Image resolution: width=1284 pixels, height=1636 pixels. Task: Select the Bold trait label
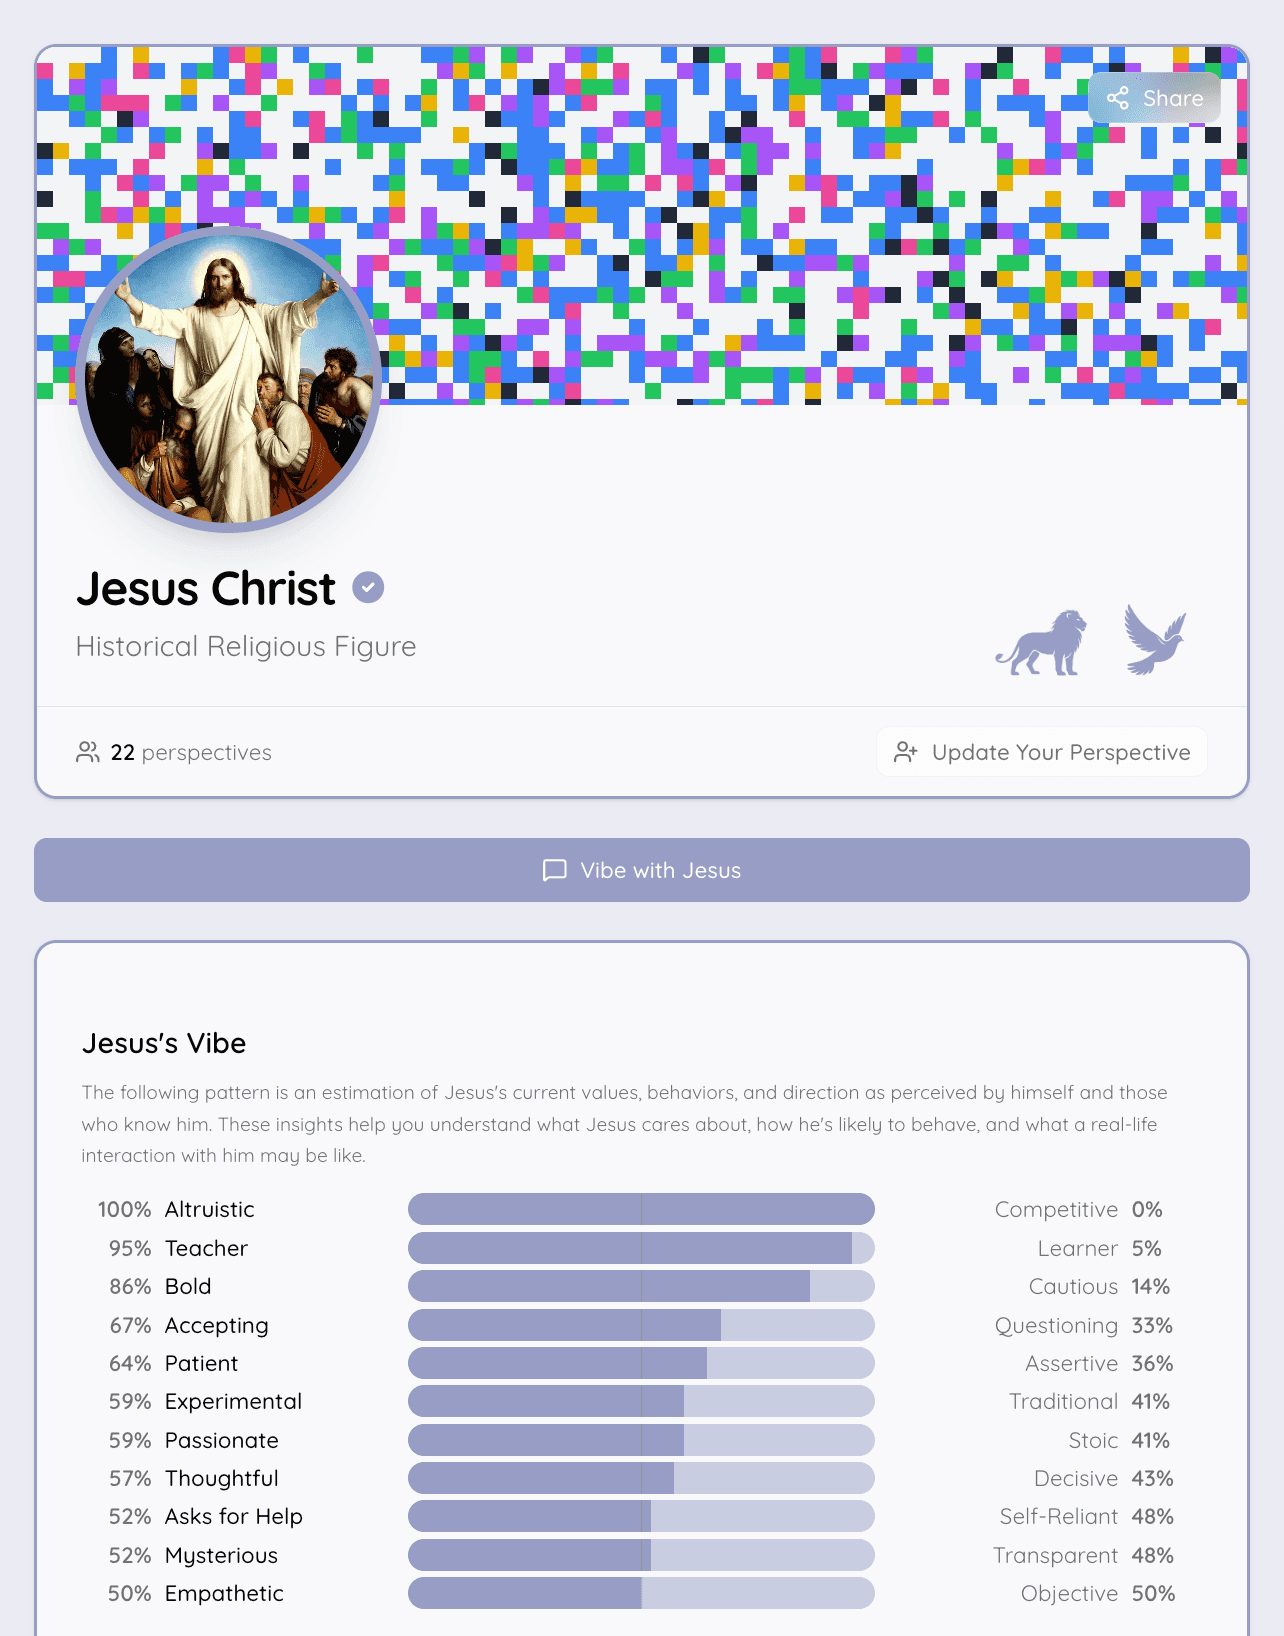click(x=188, y=1286)
